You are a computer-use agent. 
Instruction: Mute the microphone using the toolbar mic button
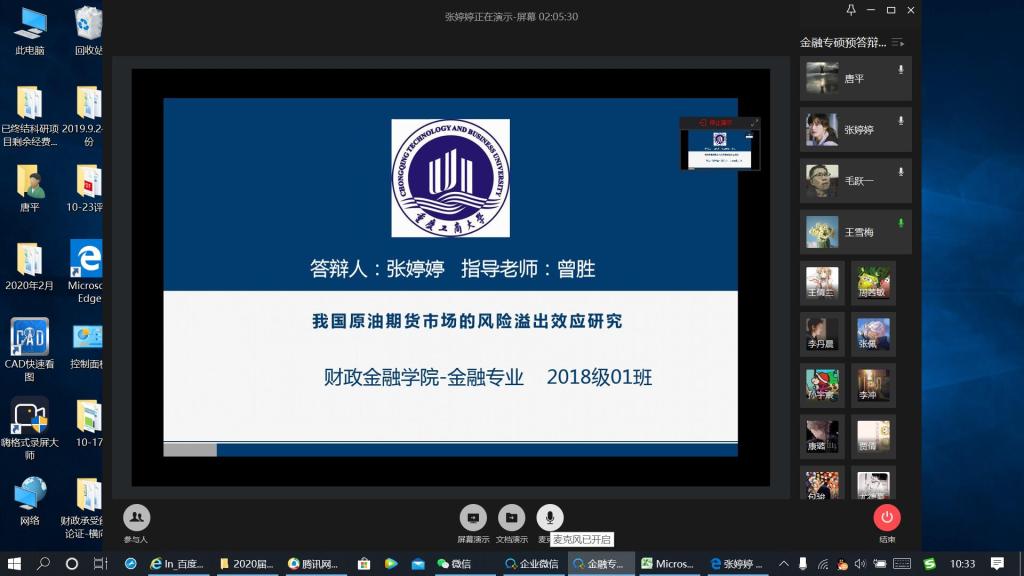(548, 517)
